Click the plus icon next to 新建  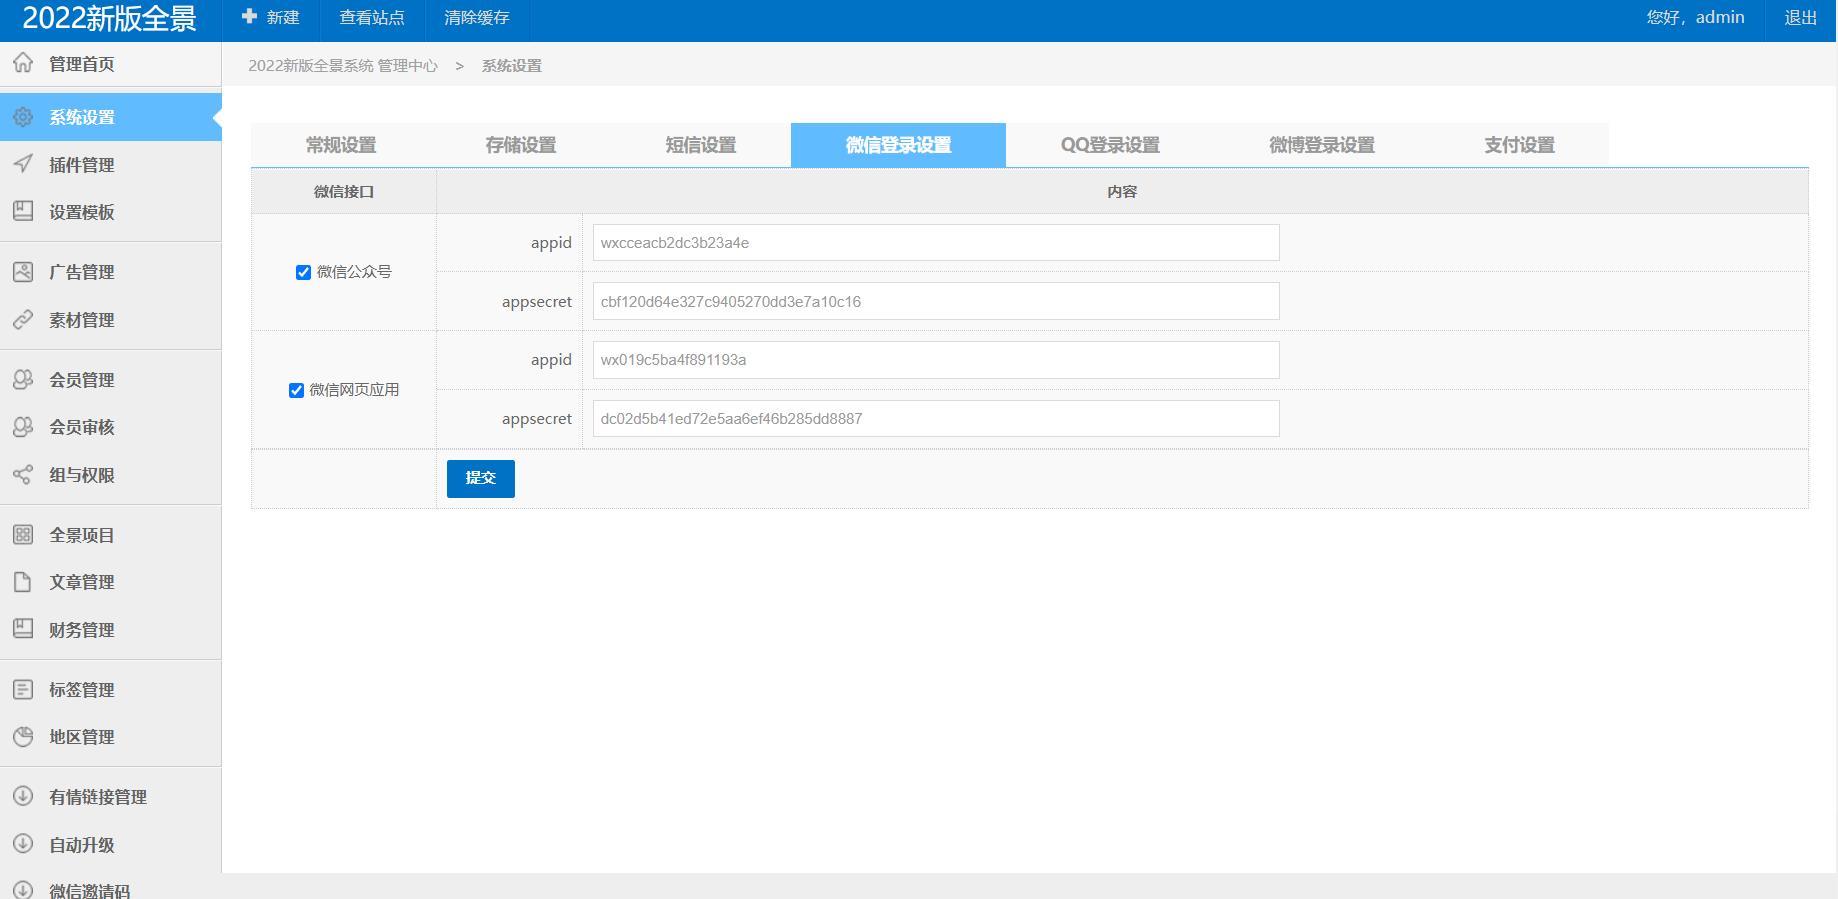pyautogui.click(x=250, y=17)
